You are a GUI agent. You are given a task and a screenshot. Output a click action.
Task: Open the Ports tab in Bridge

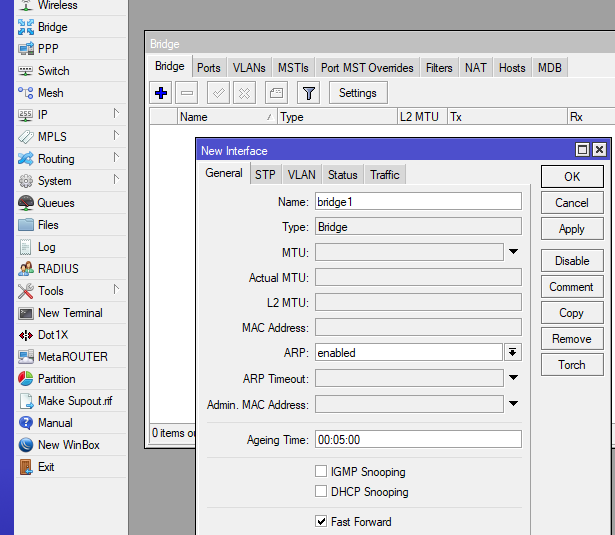208,68
